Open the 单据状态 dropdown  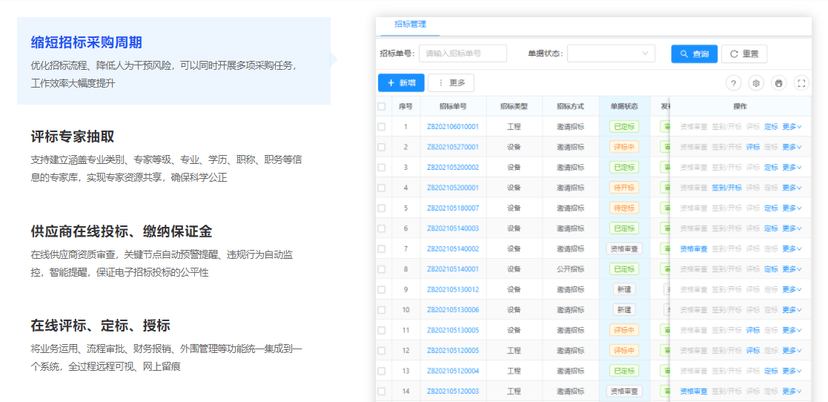click(611, 53)
